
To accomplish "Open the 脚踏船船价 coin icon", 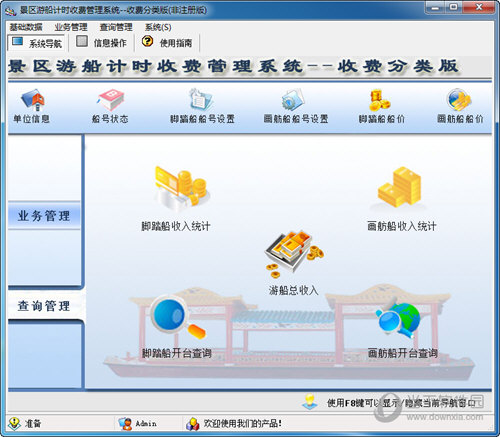I will point(380,100).
